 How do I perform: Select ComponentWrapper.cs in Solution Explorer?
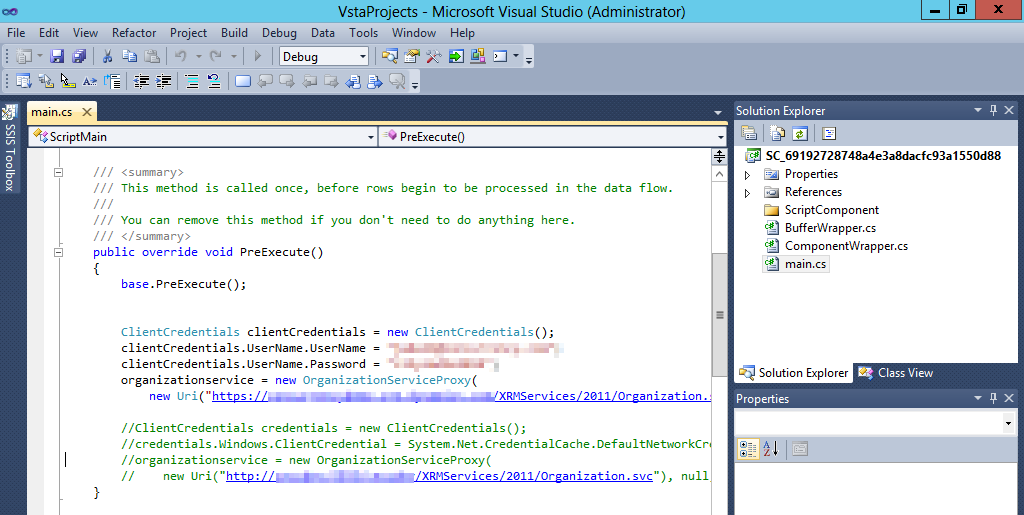click(846, 246)
